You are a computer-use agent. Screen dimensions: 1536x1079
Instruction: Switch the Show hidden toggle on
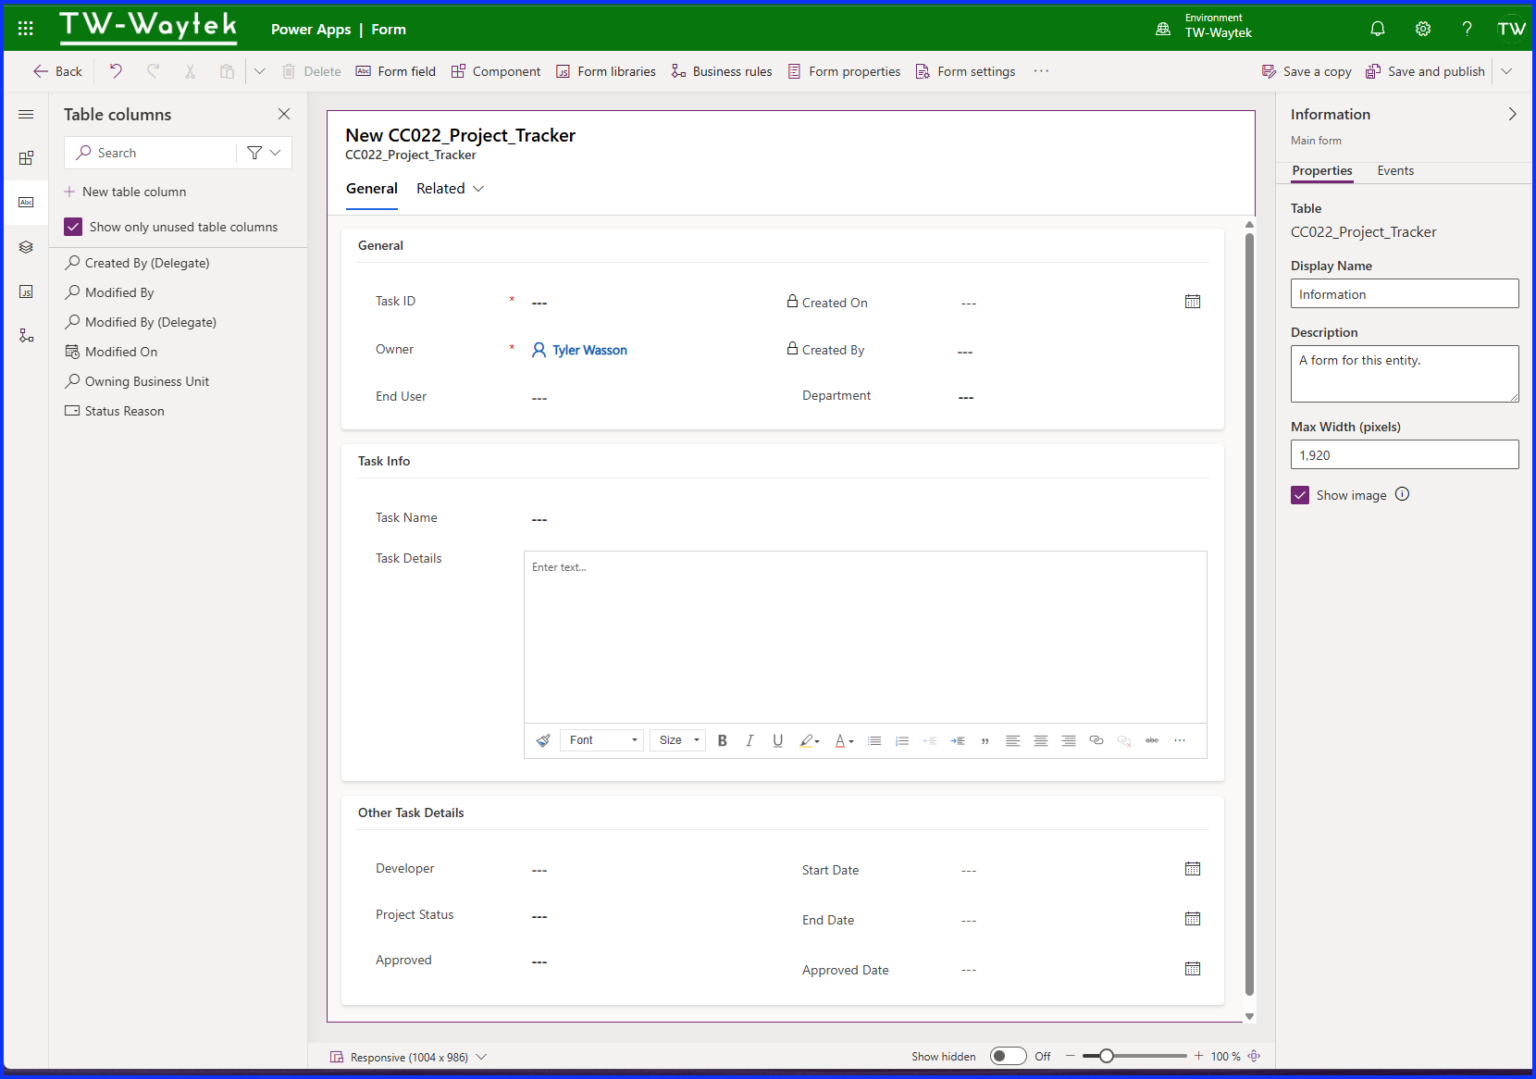(x=1007, y=1055)
